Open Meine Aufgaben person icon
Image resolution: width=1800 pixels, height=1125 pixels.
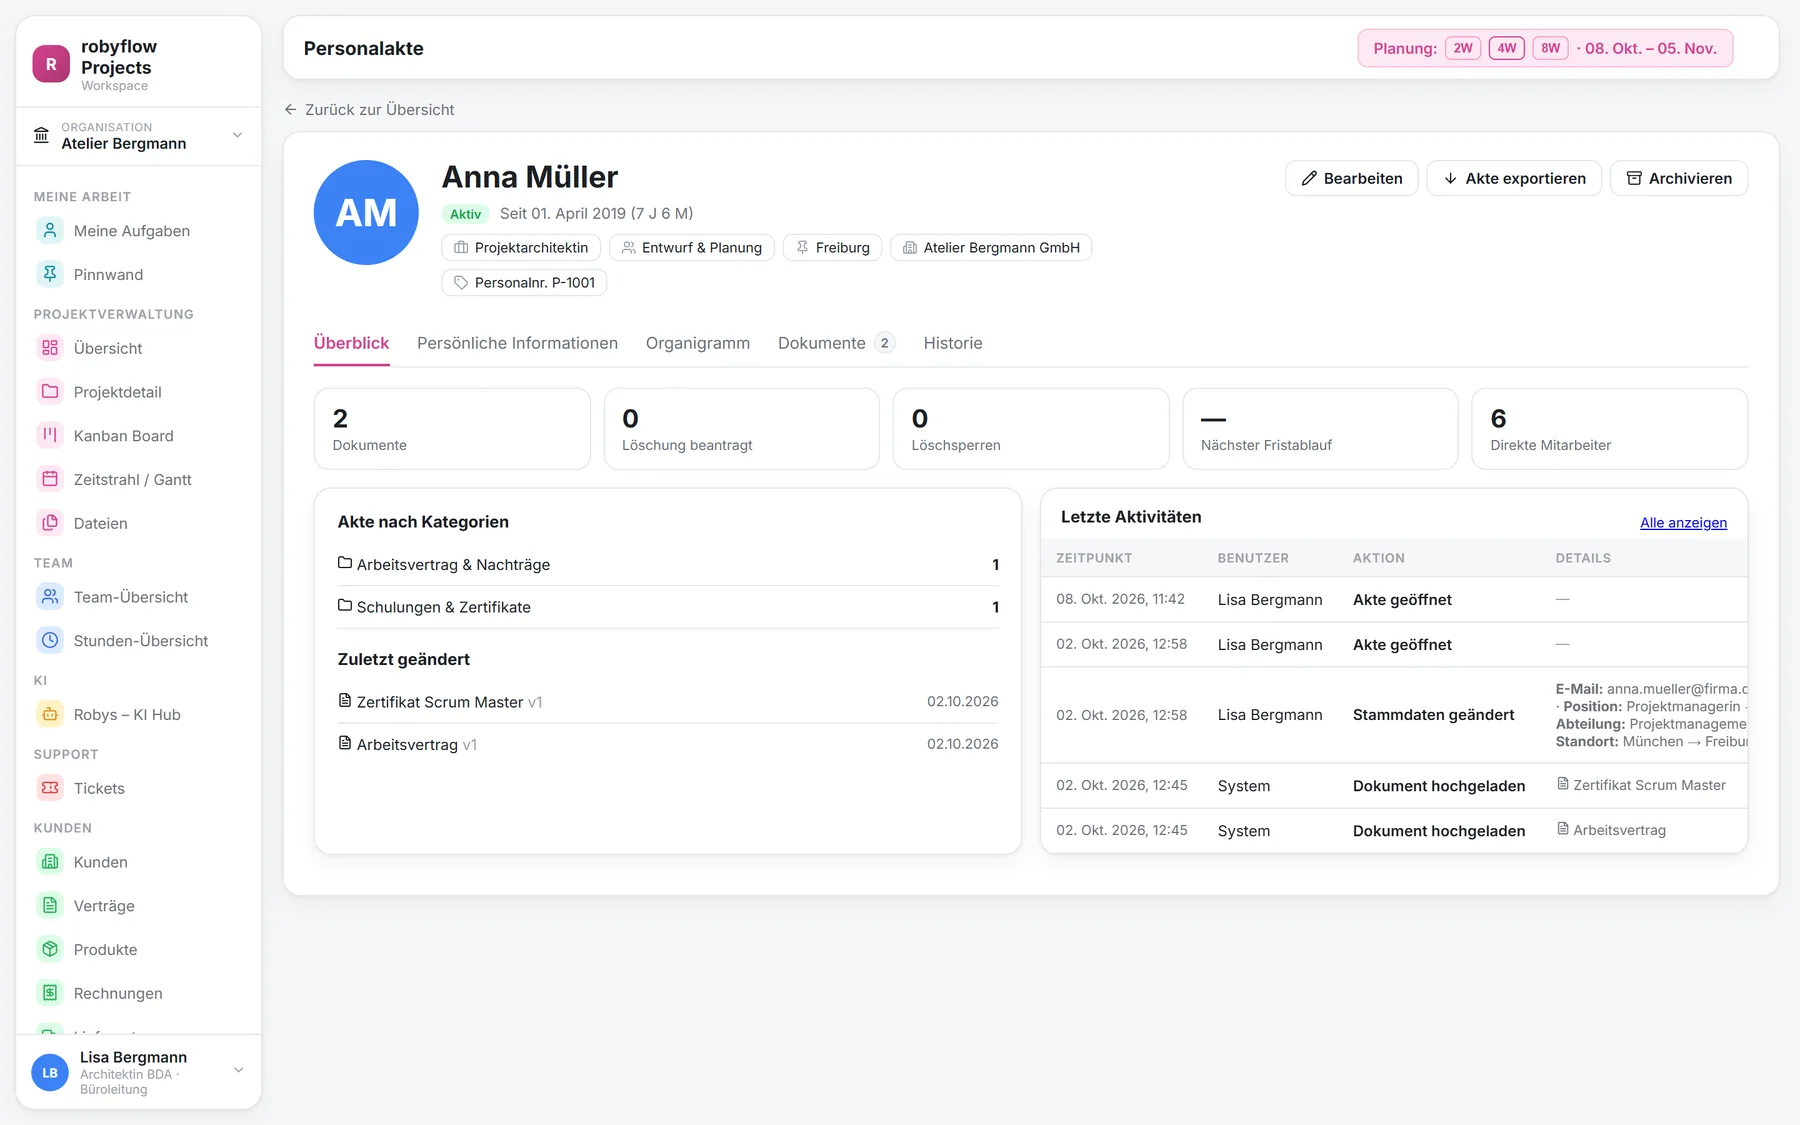click(x=50, y=231)
